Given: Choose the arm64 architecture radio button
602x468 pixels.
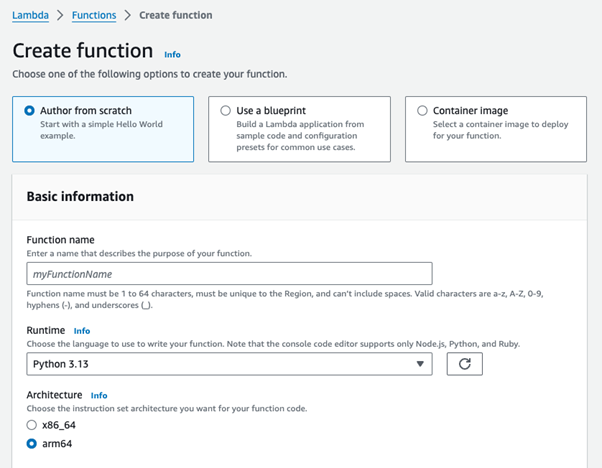Looking at the screenshot, I should coord(31,444).
